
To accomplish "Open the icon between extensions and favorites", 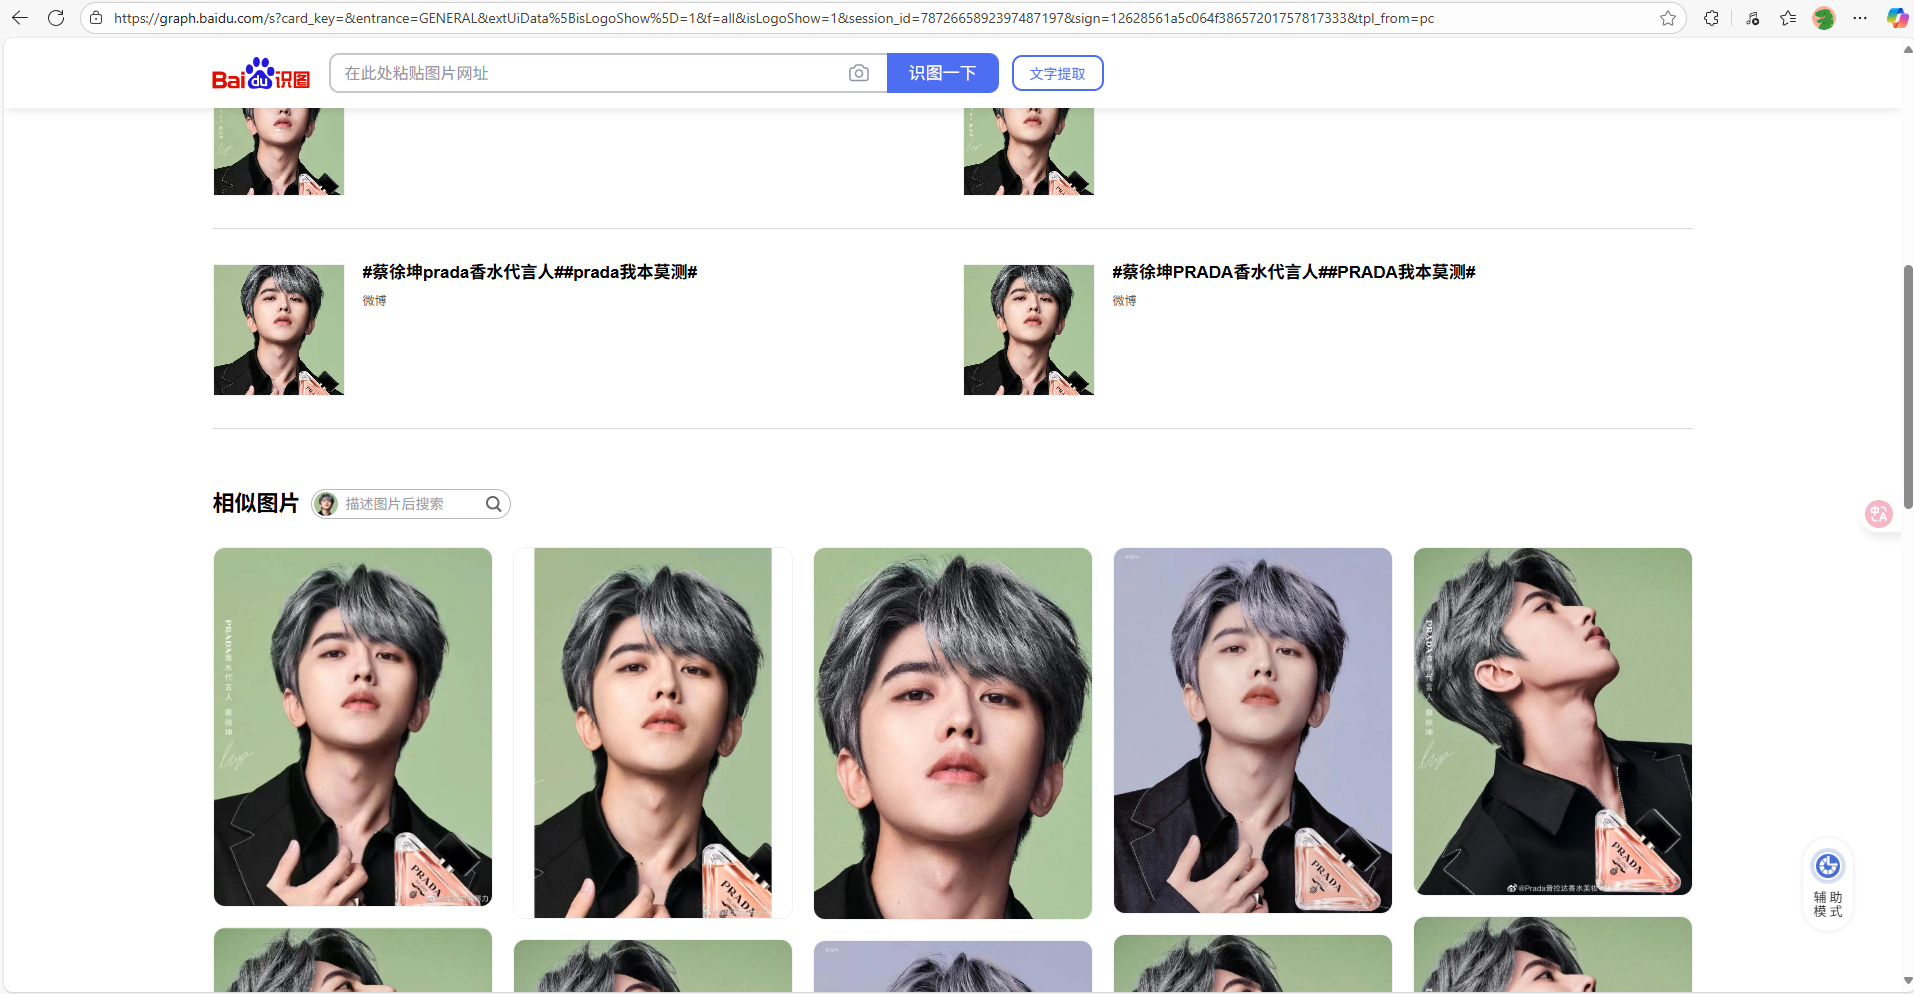I will (1752, 18).
